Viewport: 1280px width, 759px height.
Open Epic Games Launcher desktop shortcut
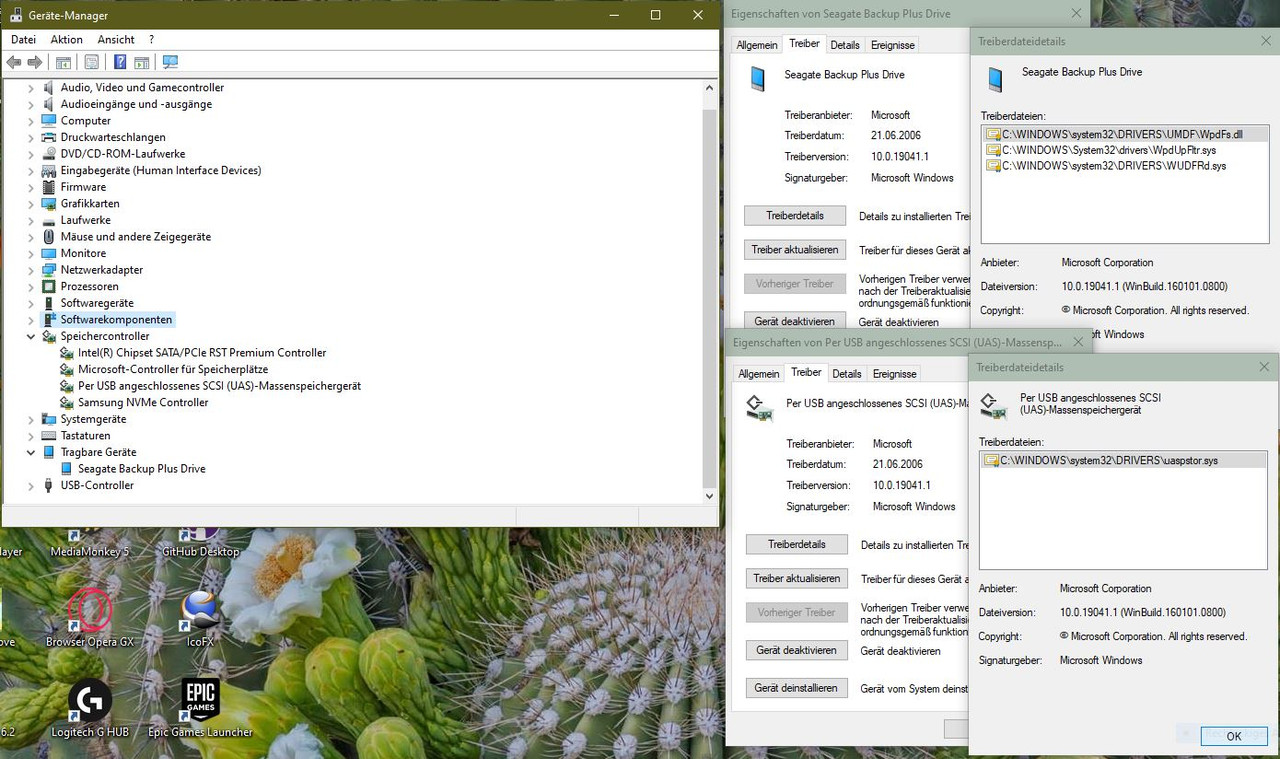click(200, 709)
